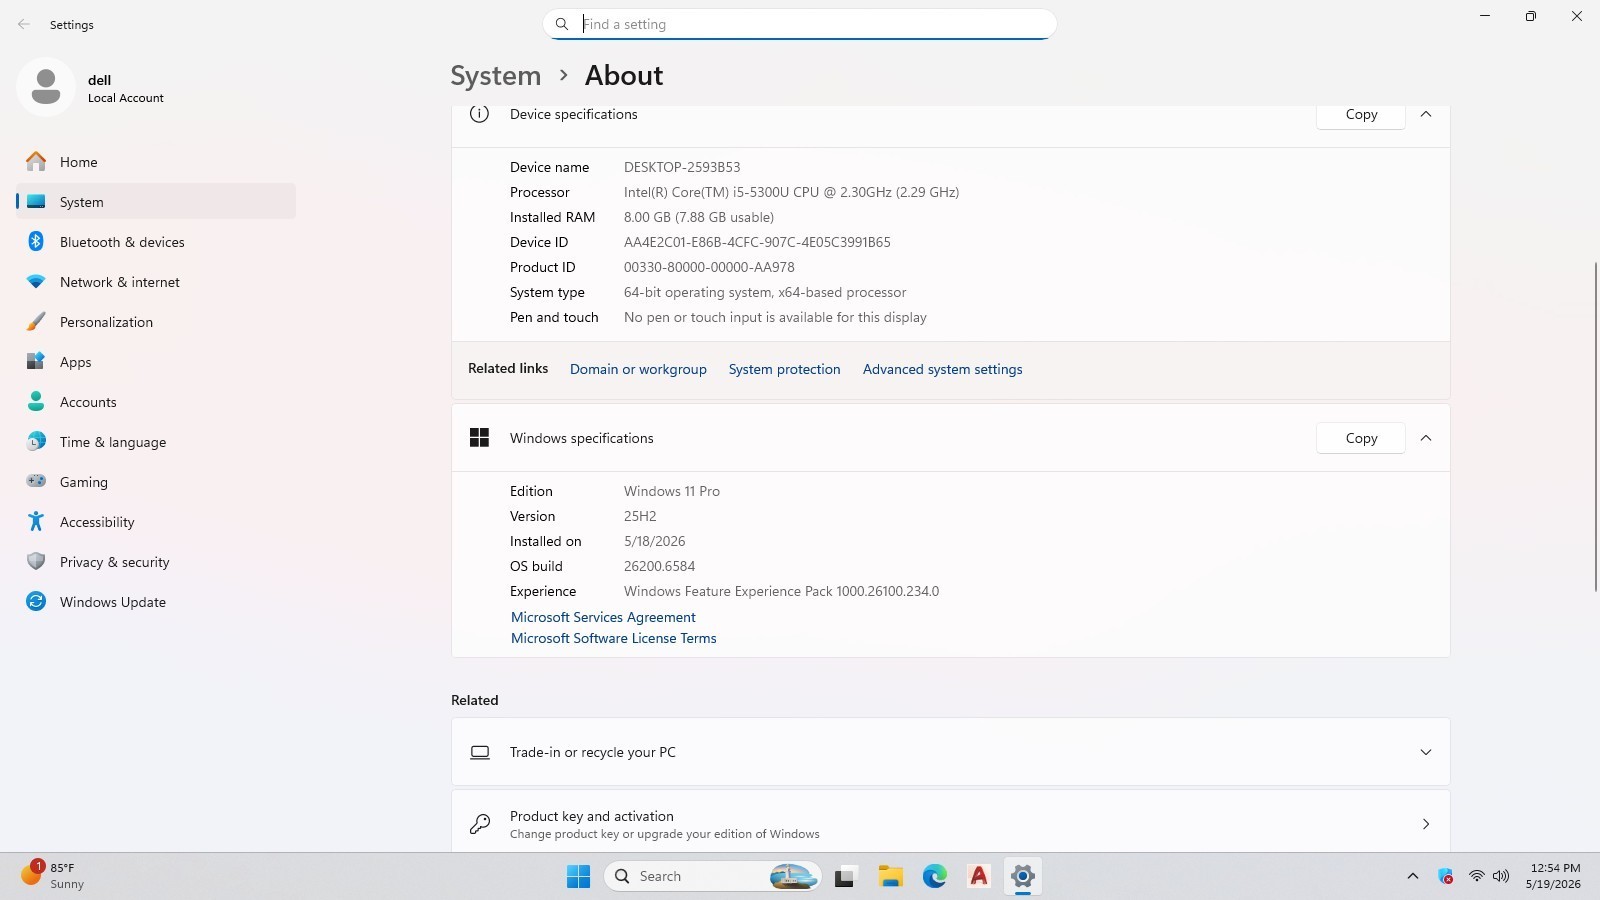Click the Bluetooth icon in sidebar
This screenshot has width=1600, height=900.
click(x=36, y=242)
